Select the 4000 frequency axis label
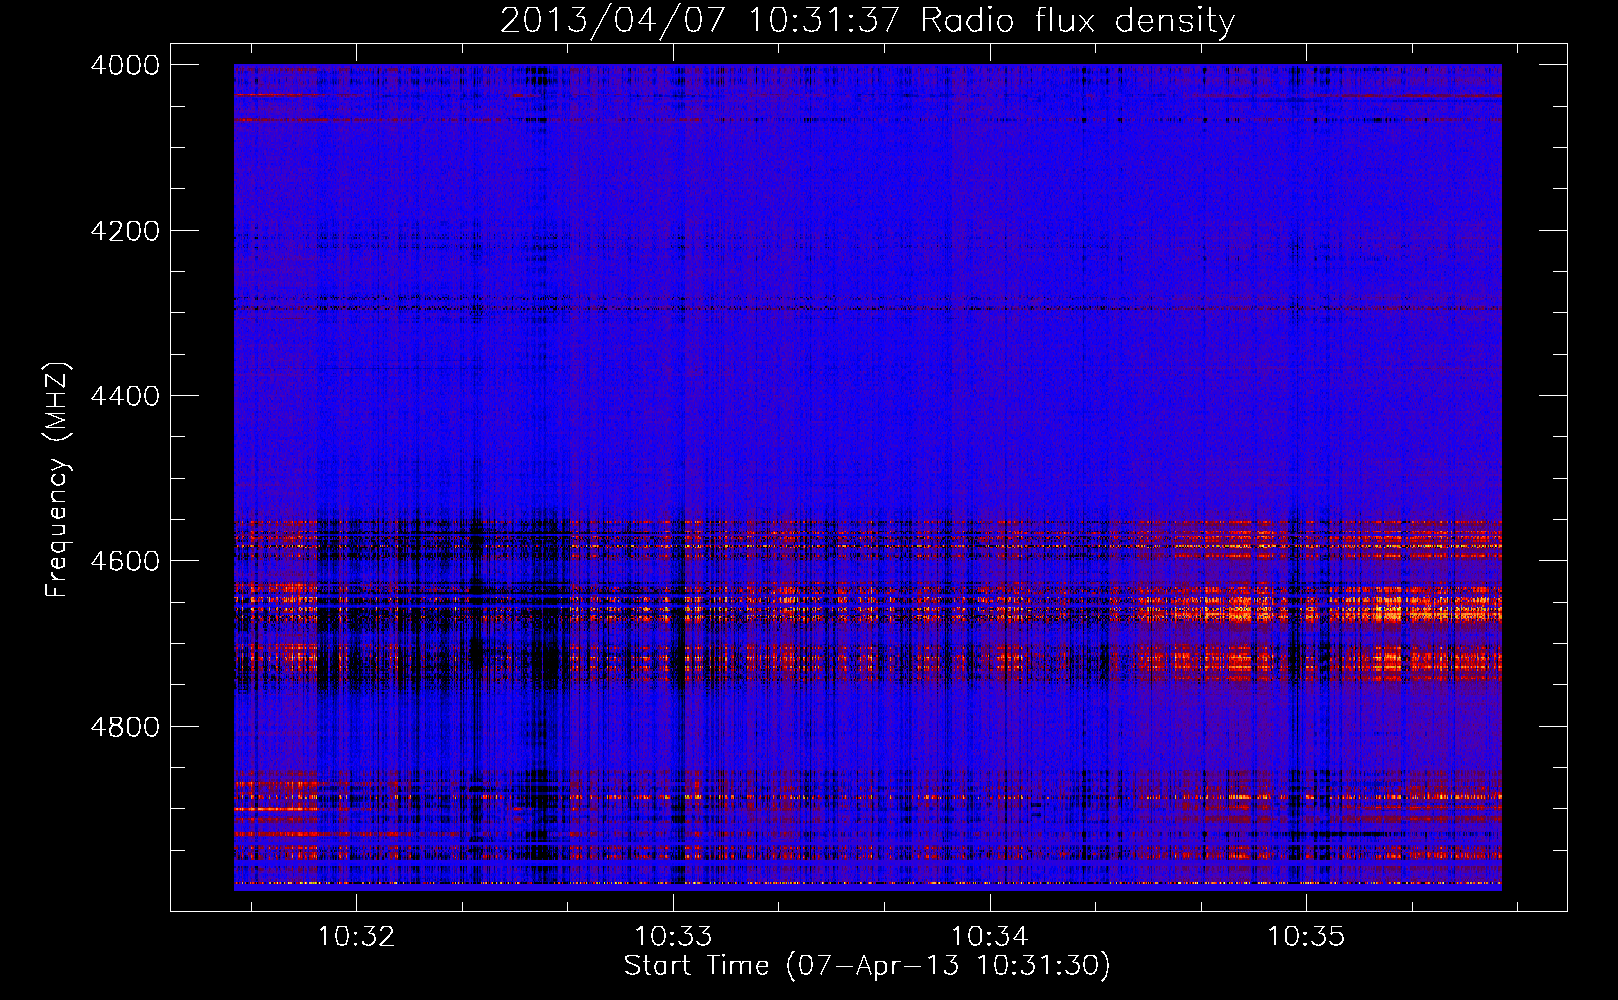 click(x=124, y=65)
